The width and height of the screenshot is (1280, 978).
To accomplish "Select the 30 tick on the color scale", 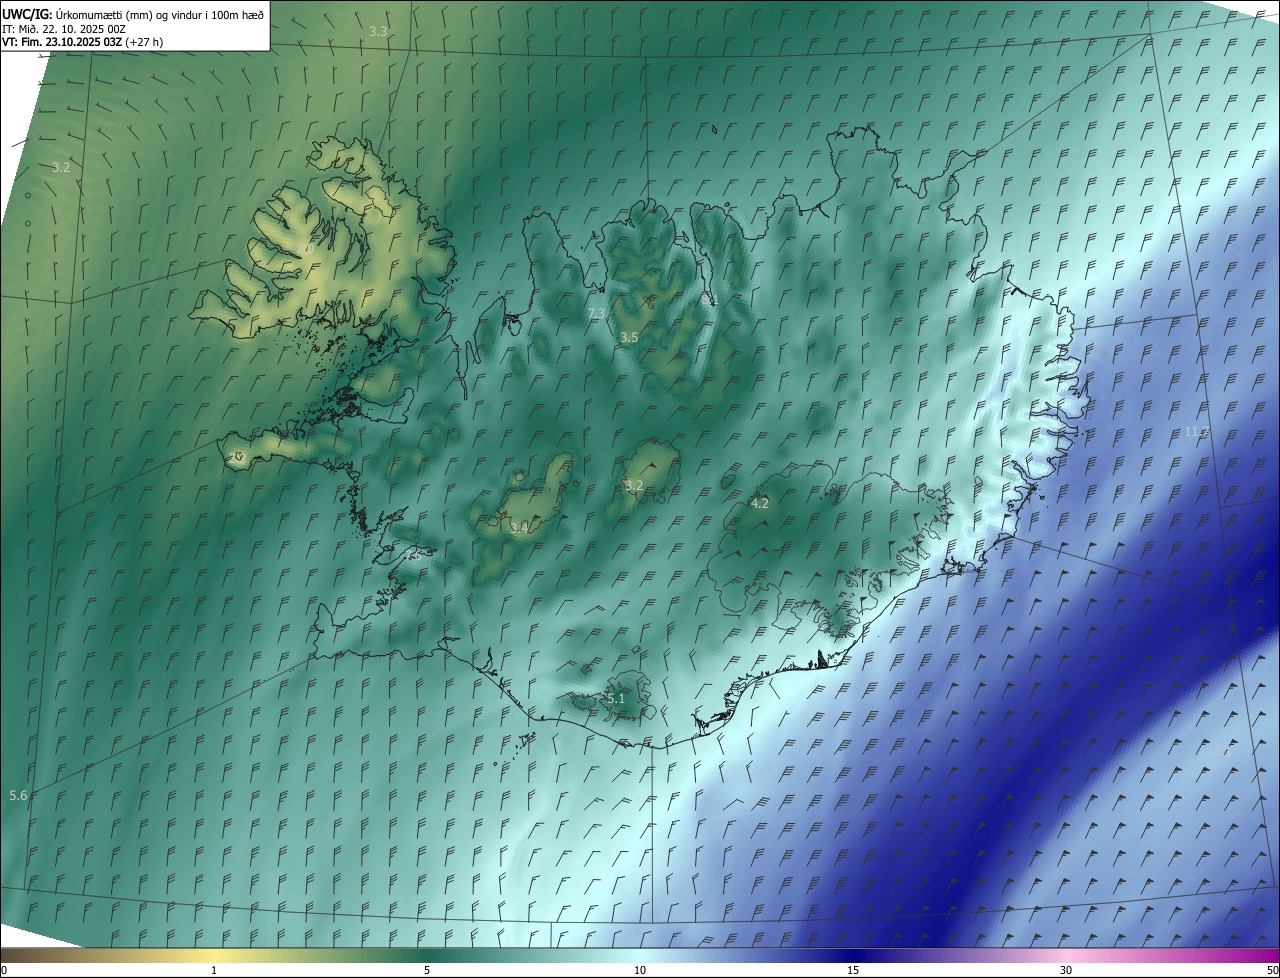I will pyautogui.click(x=1066, y=970).
